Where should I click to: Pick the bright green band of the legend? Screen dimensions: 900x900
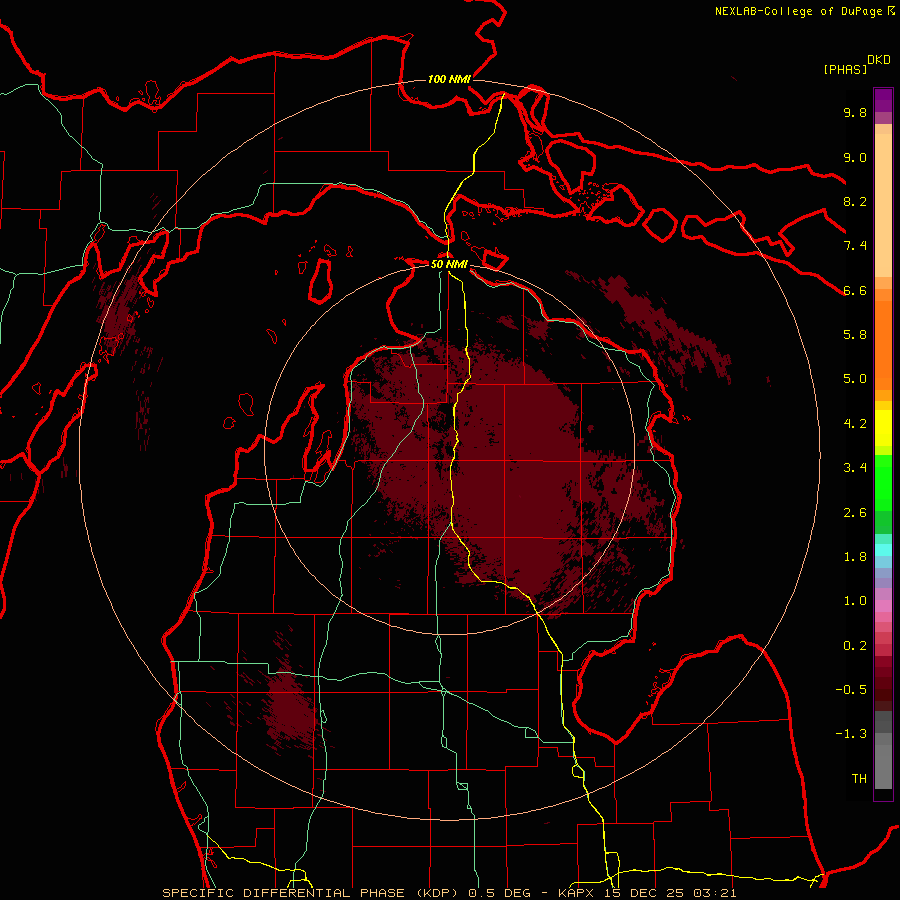pyautogui.click(x=883, y=482)
